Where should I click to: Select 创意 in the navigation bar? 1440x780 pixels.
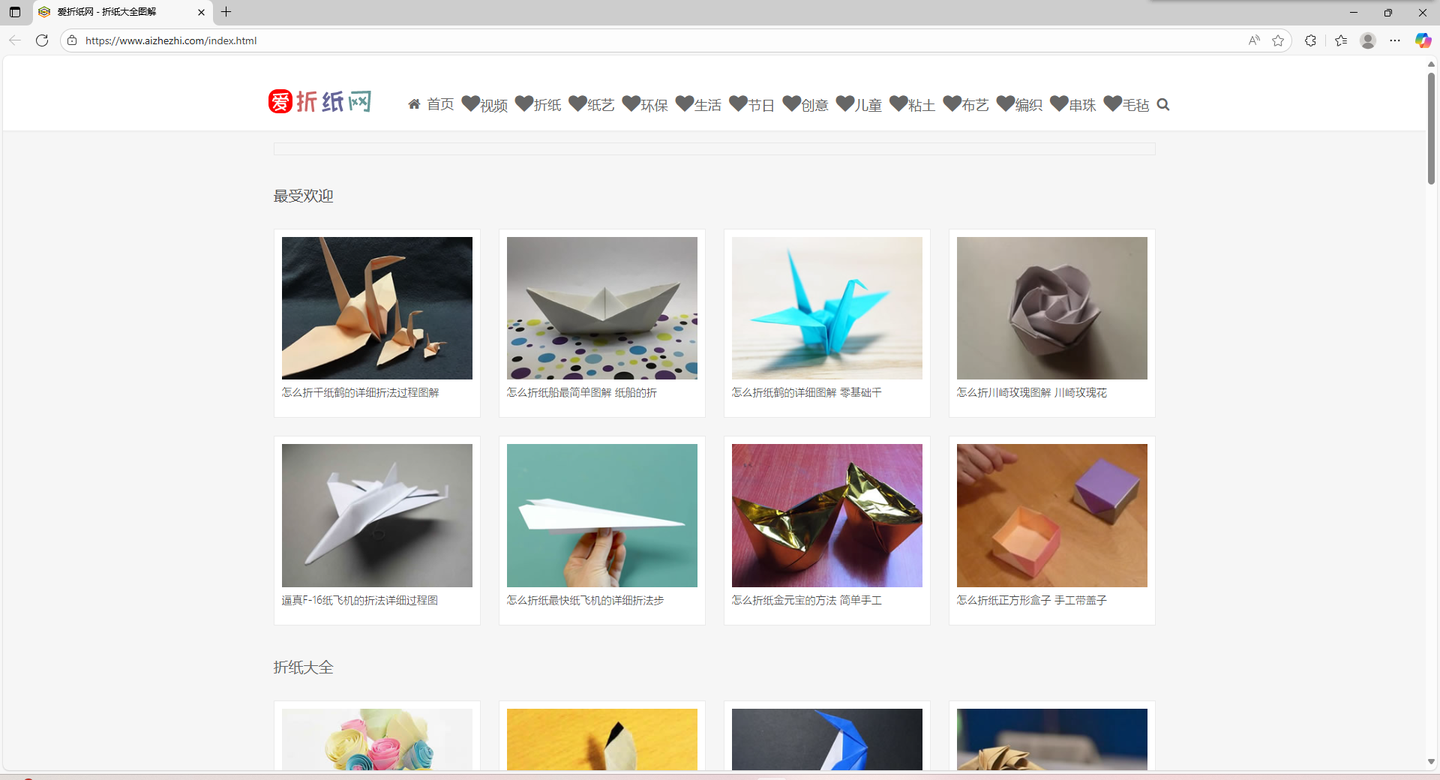806,104
